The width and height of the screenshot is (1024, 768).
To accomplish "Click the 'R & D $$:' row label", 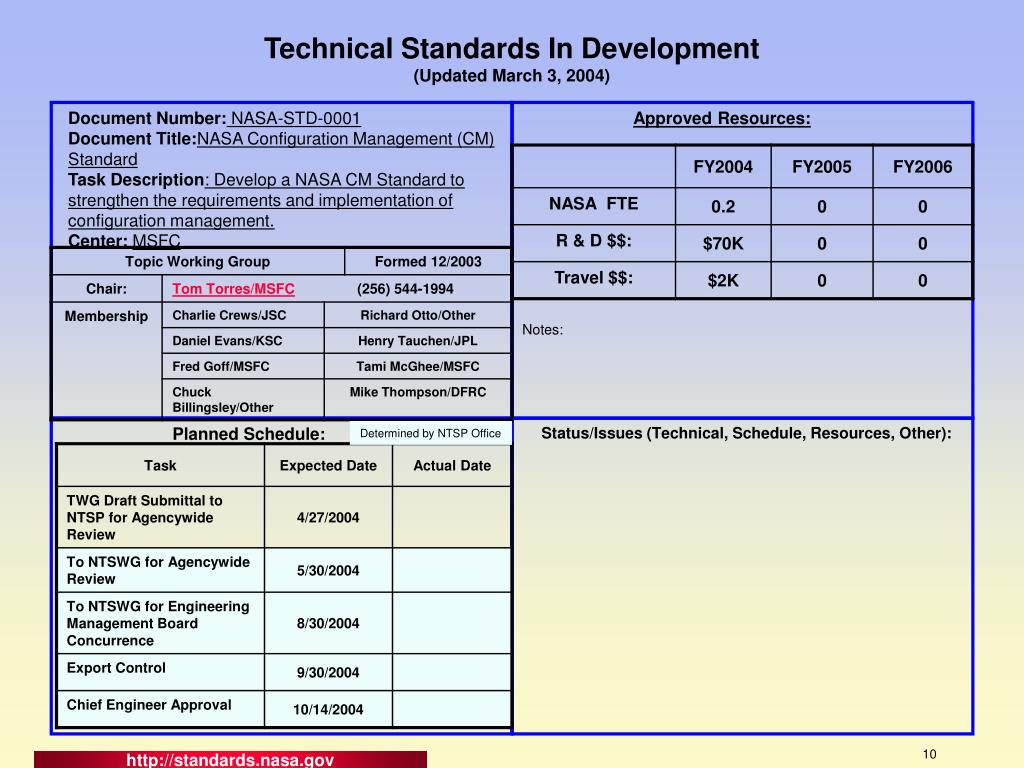I will coord(593,241).
